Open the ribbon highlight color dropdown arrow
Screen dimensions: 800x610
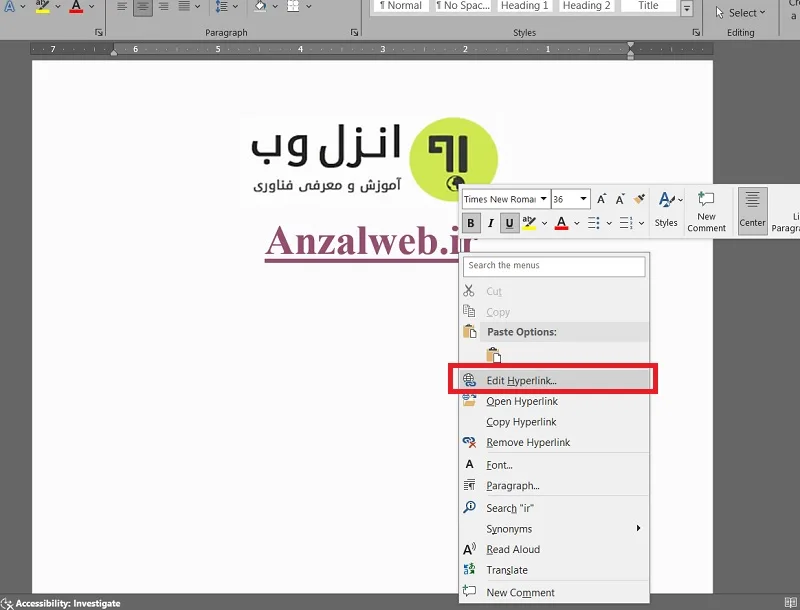tap(57, 6)
